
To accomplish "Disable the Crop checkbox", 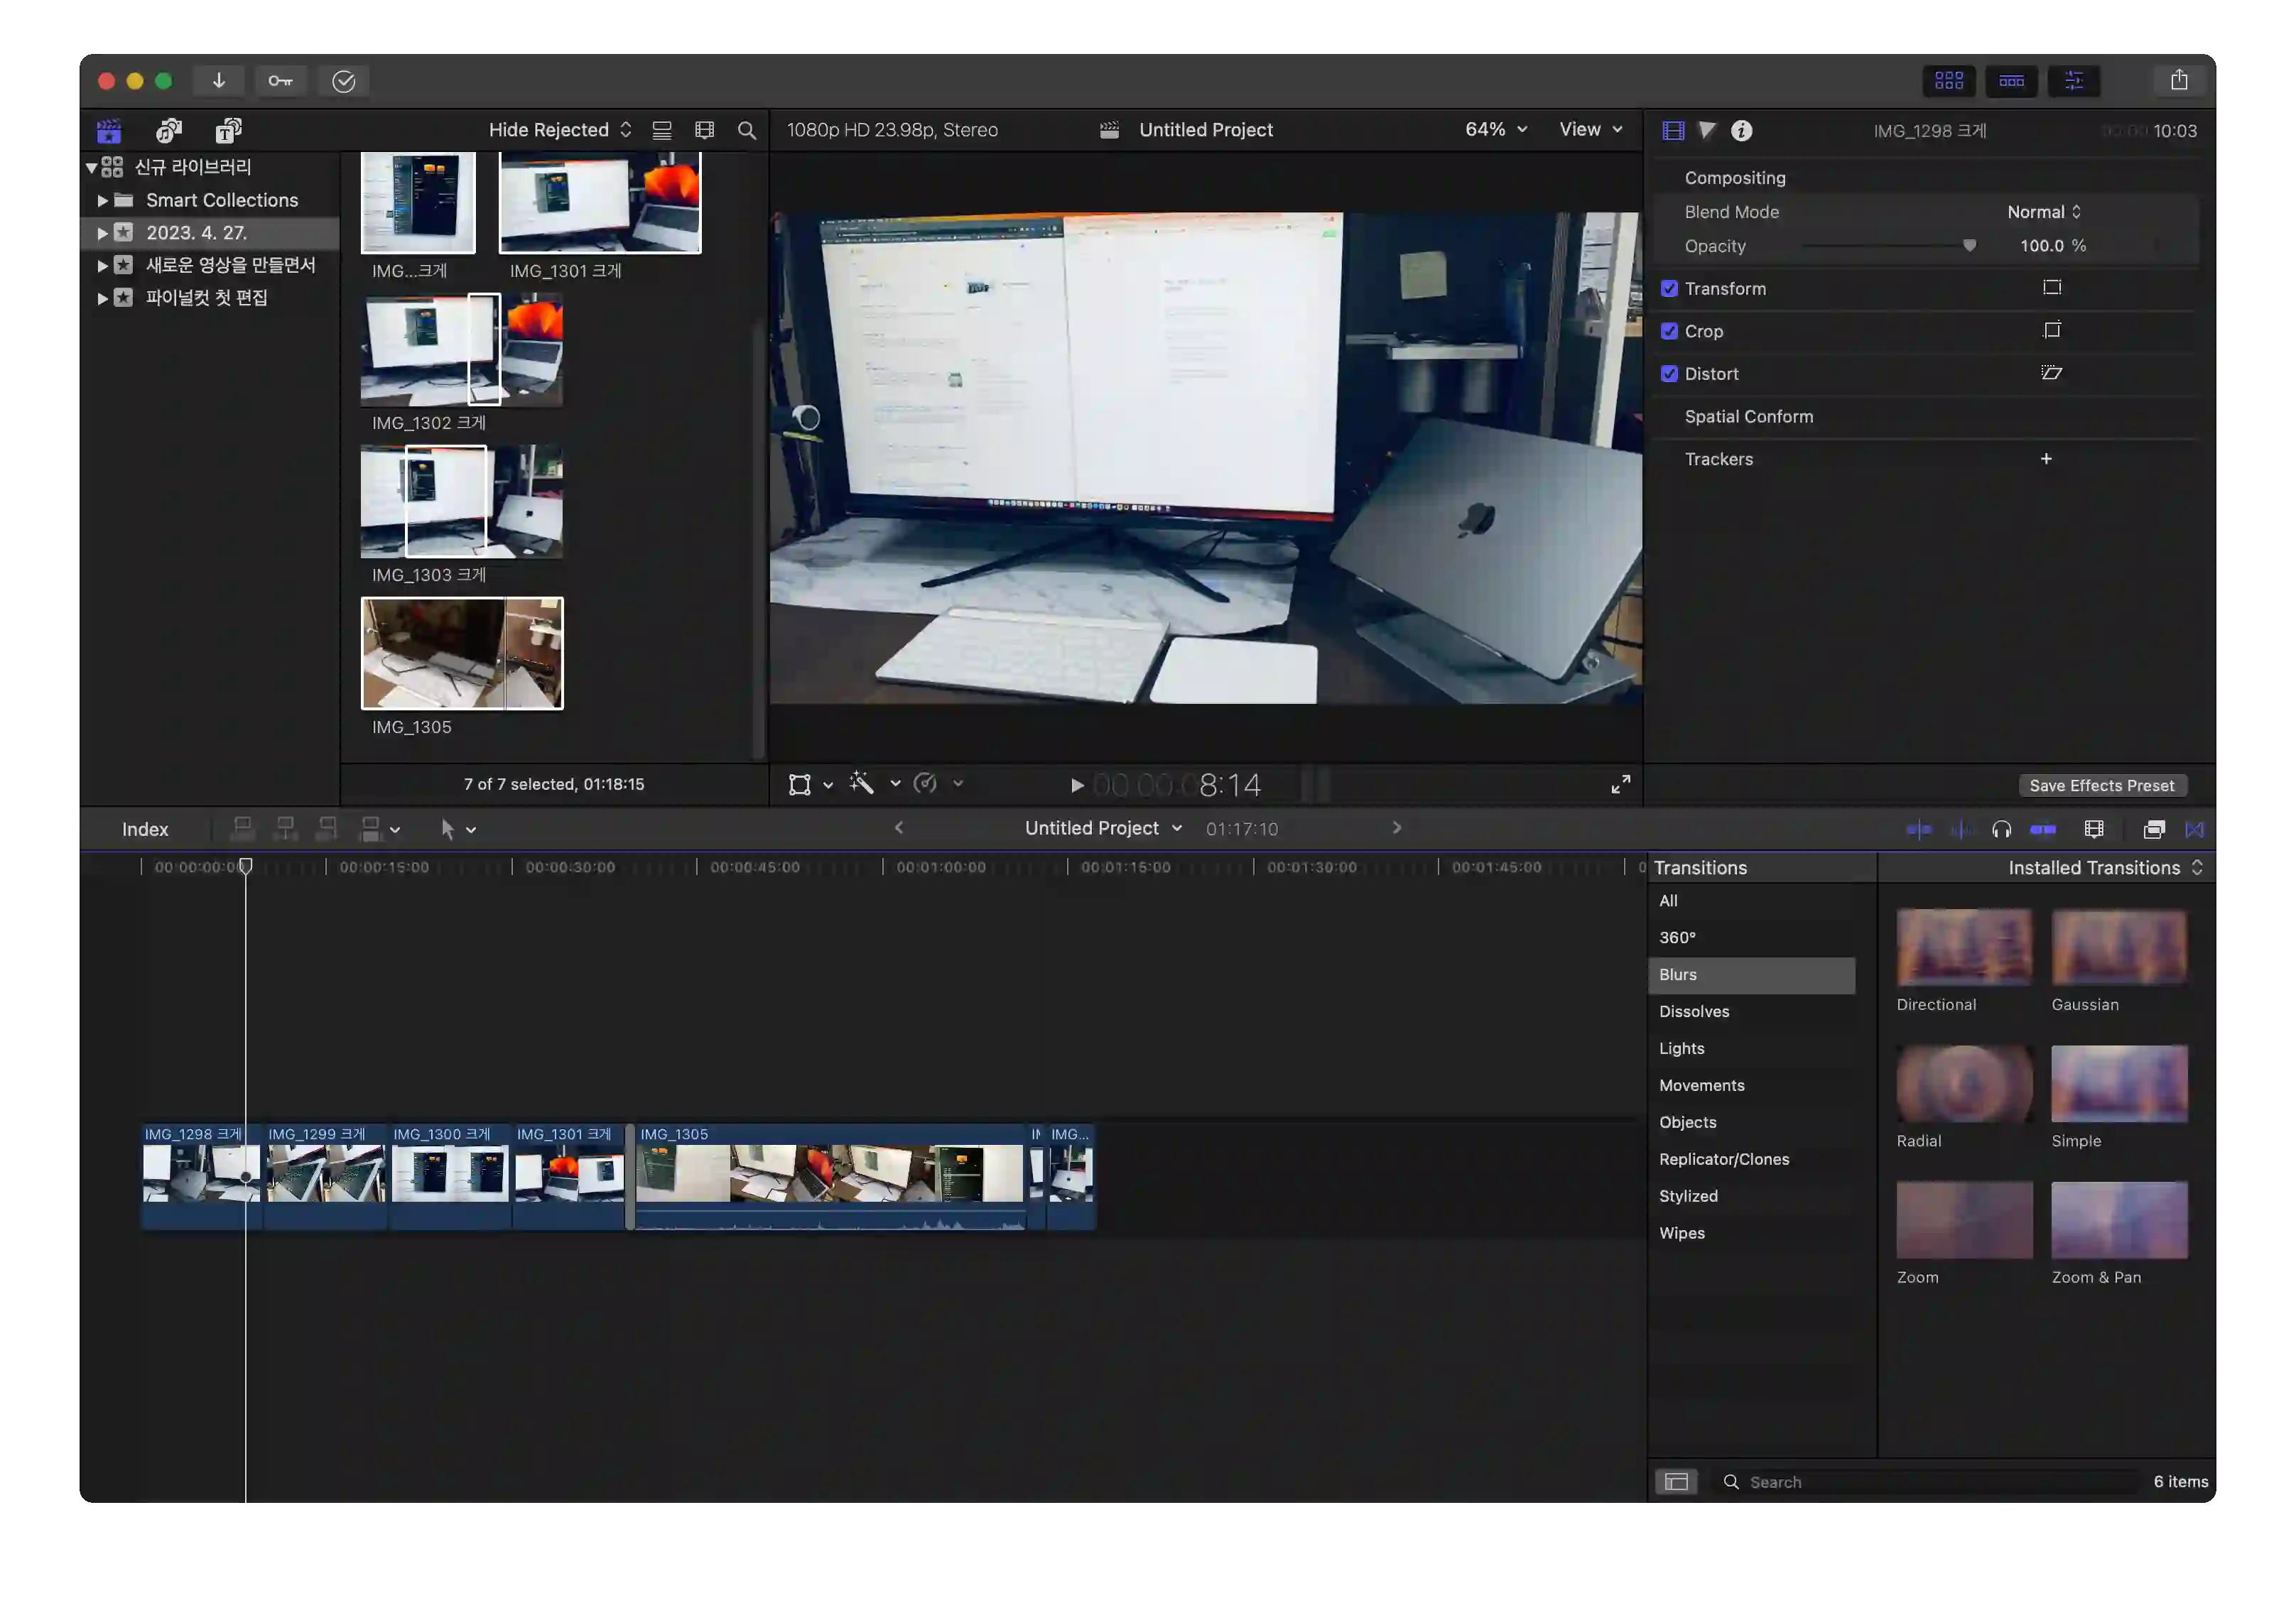I will tap(1669, 331).
